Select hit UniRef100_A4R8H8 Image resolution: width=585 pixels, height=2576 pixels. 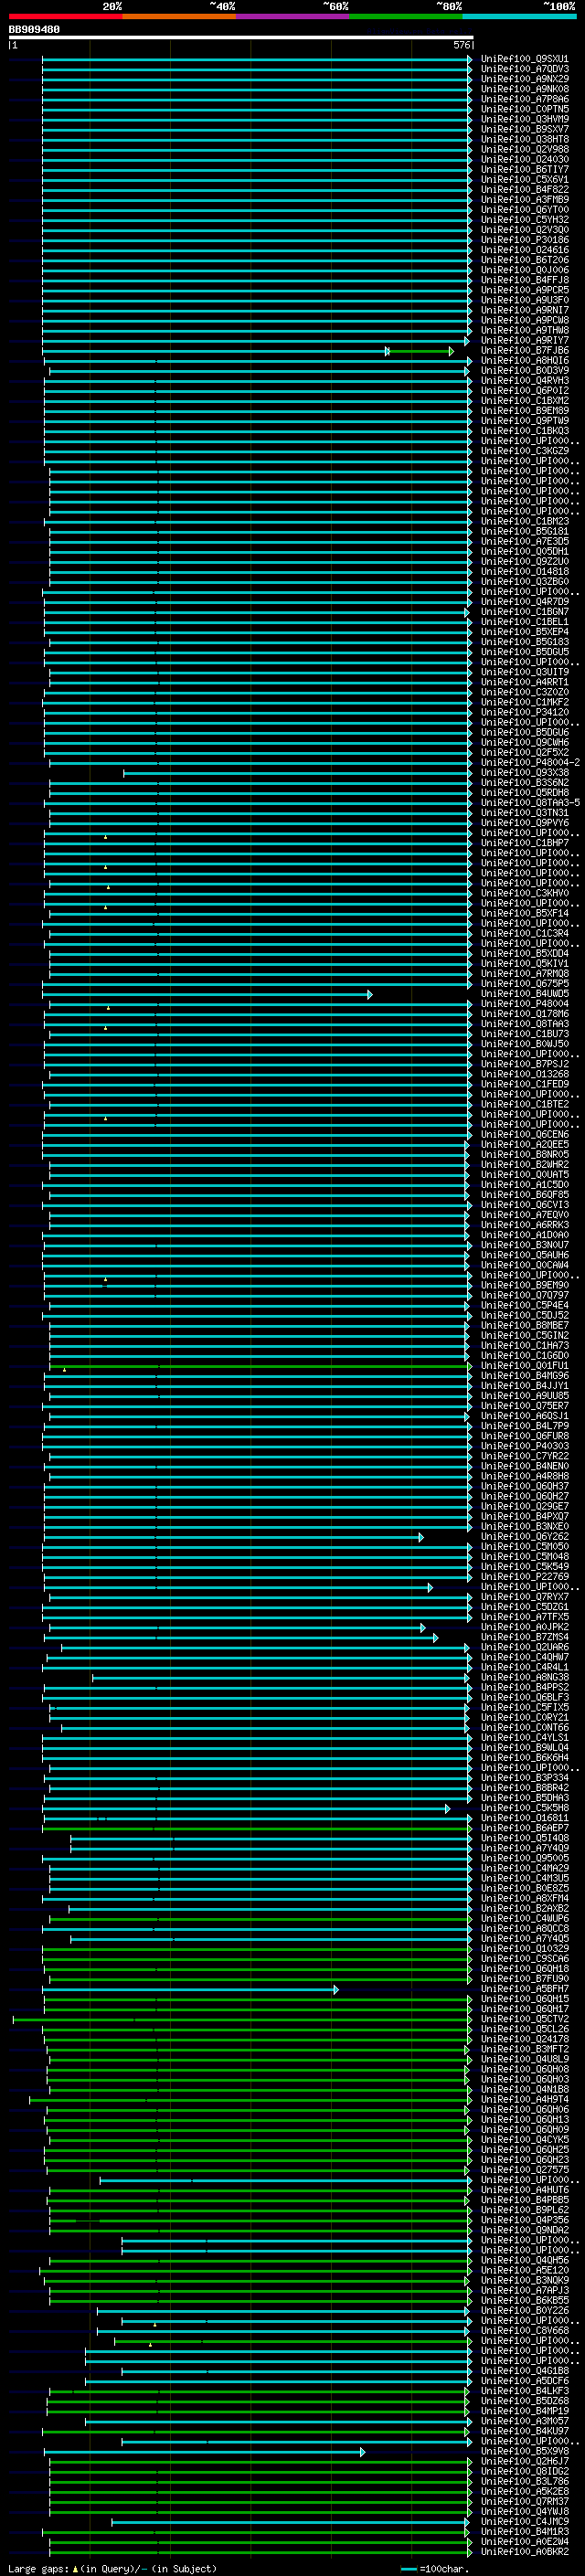524,1476
